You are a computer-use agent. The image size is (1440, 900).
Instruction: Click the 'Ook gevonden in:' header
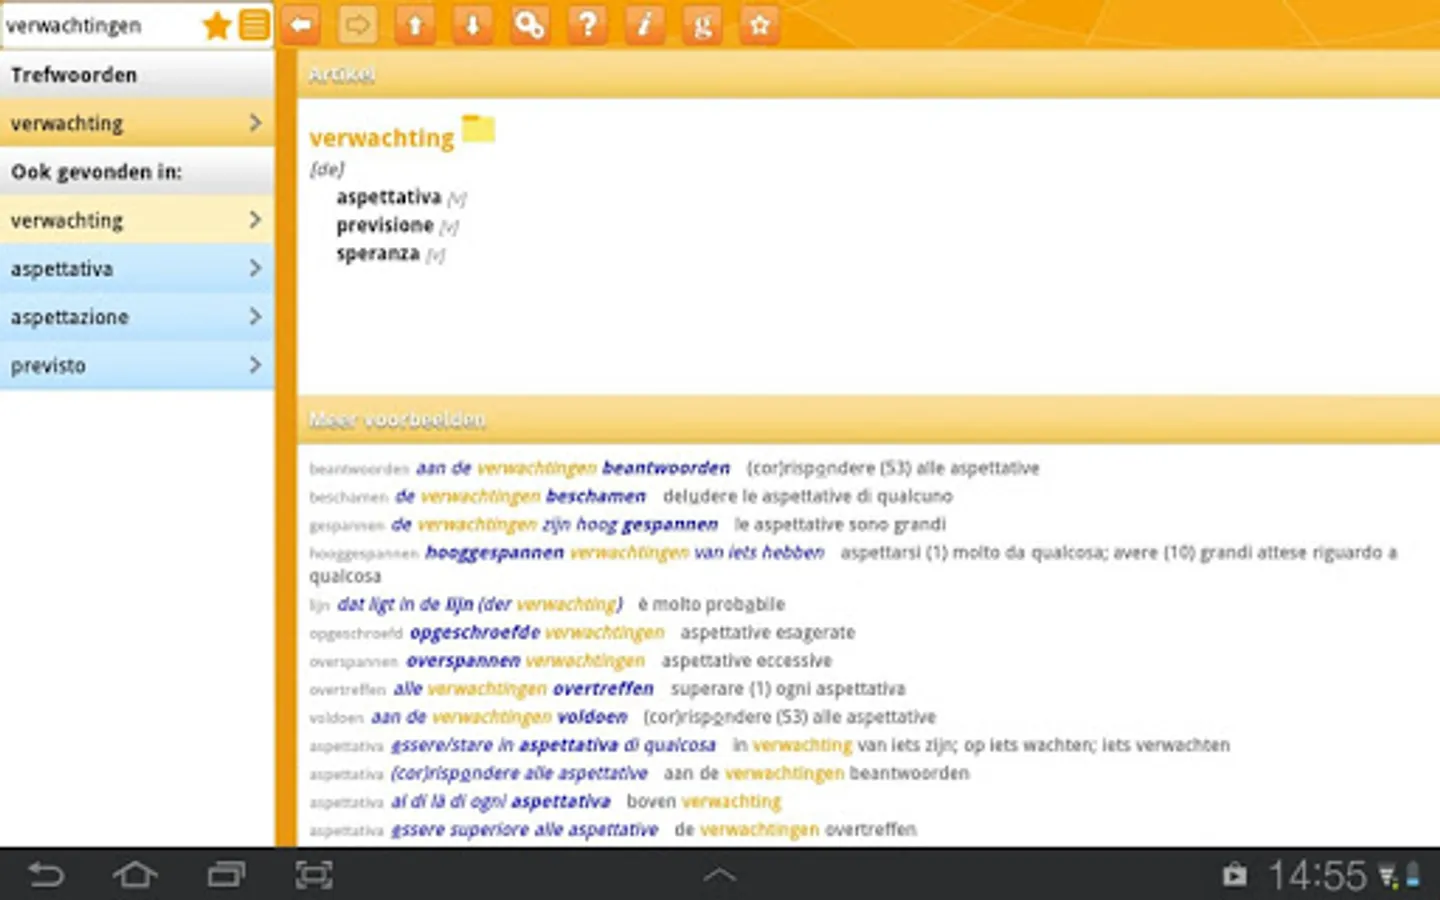136,172
